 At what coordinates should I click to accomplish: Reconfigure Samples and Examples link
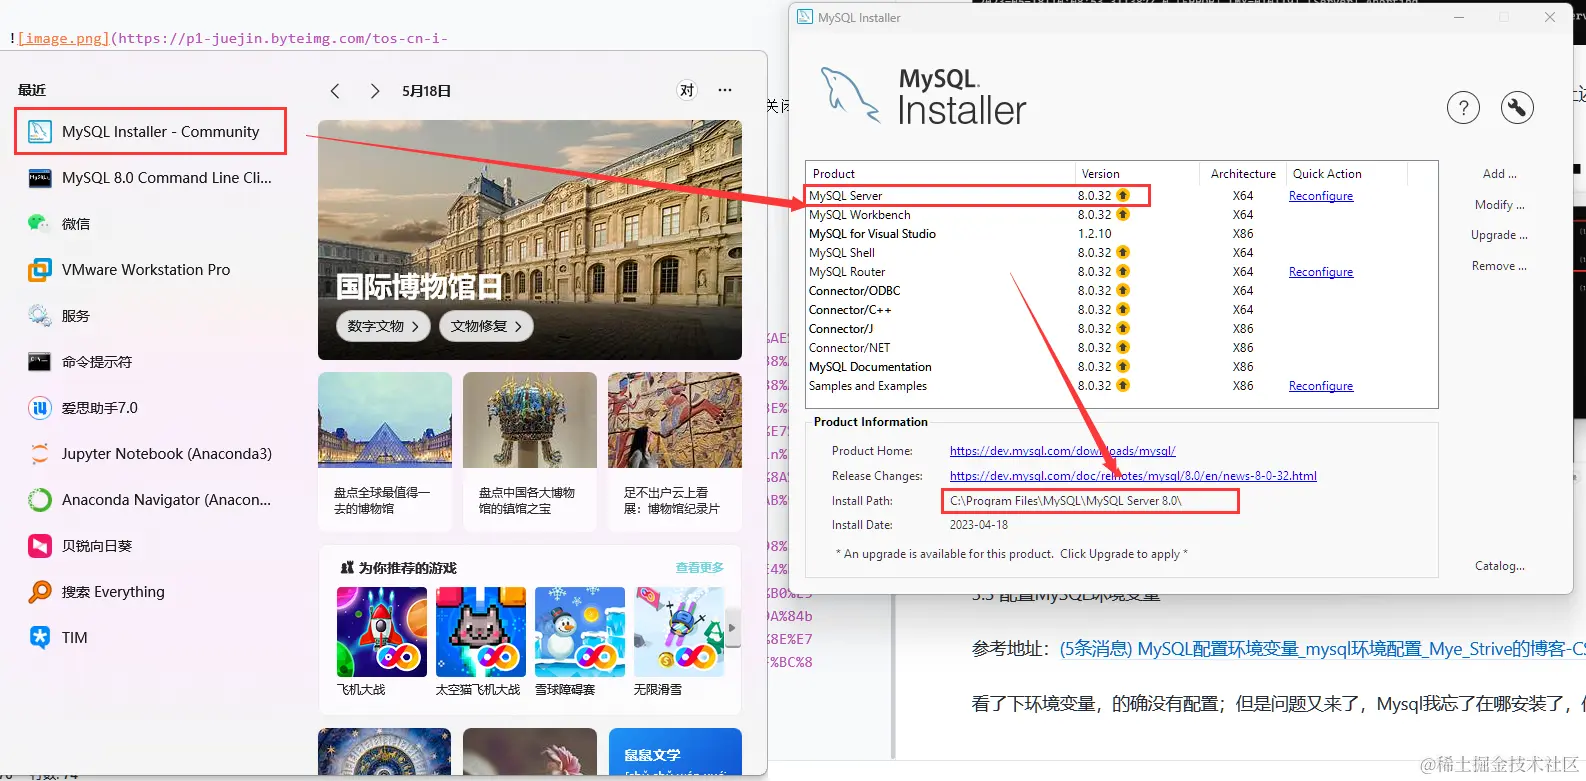click(x=1321, y=386)
